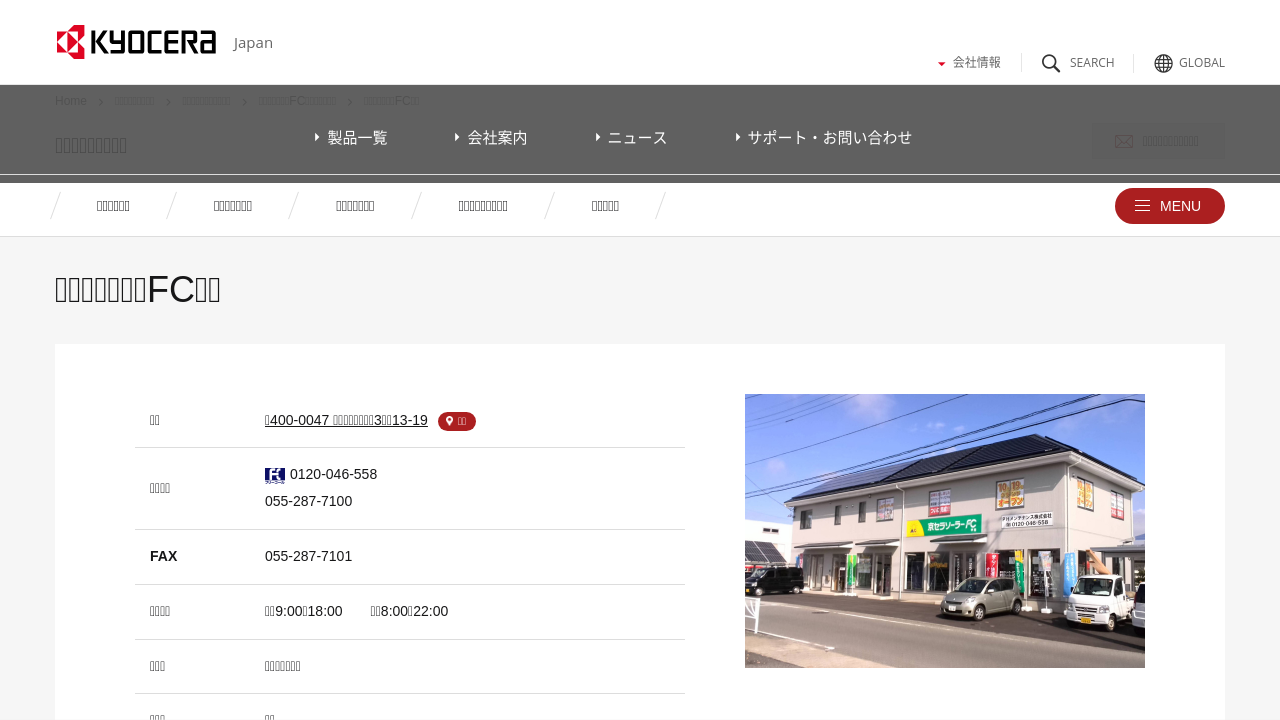Screen dimensions: 1280x720
Task: Click the storefront building photo
Action: (944, 531)
